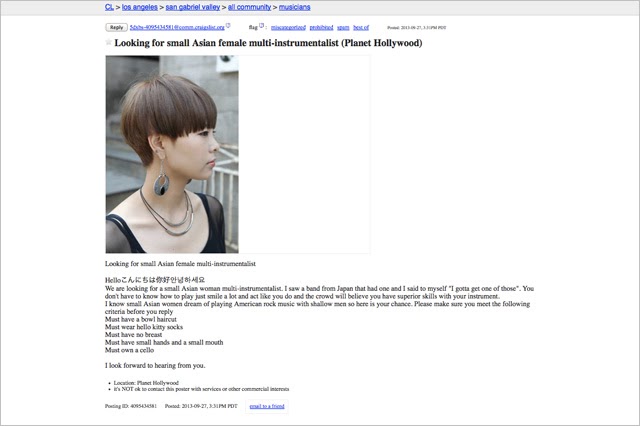Click the favorite star beside the posting title
Image resolution: width=640 pixels, height=426 pixels.
pos(109,42)
